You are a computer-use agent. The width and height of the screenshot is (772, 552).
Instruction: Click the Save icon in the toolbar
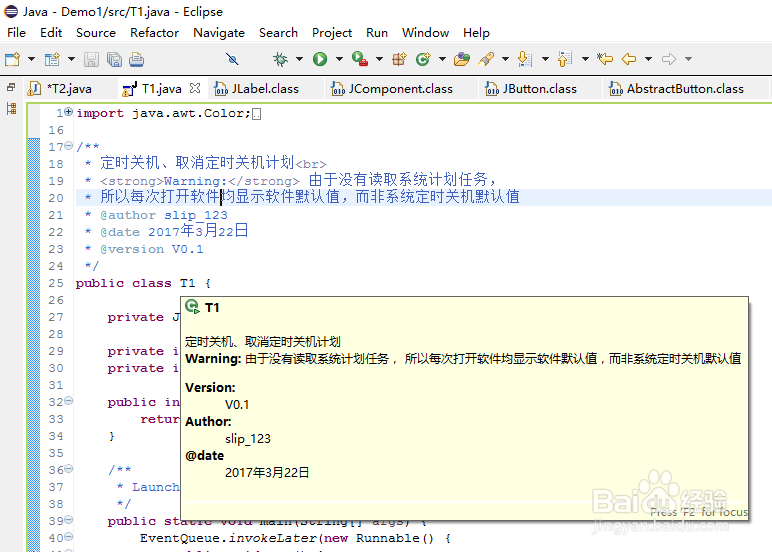pyautogui.click(x=91, y=60)
